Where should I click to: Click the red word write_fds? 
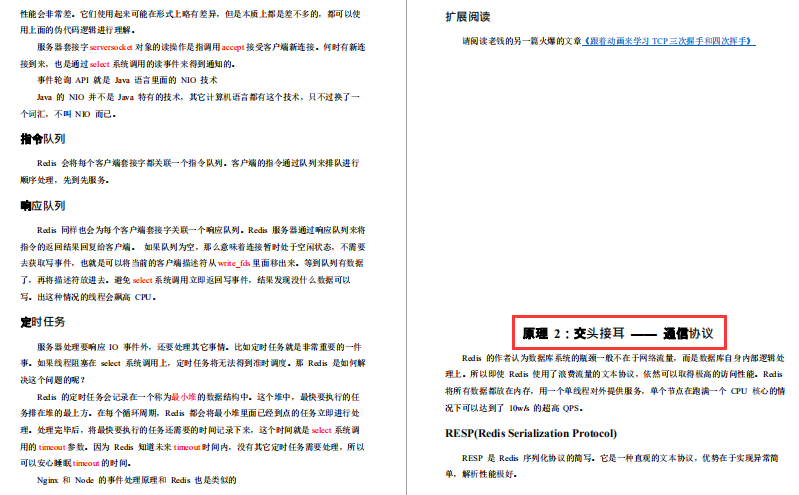pos(234,263)
